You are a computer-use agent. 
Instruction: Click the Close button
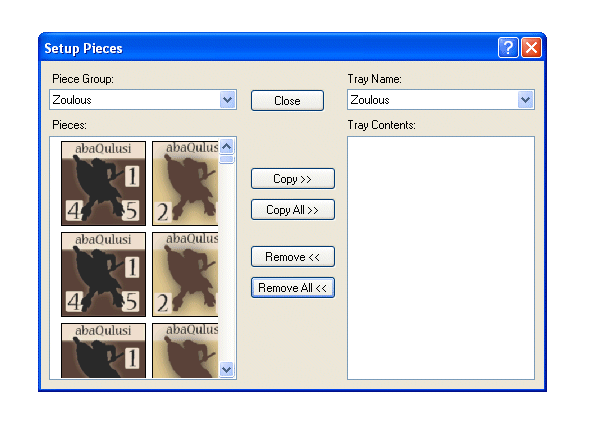click(287, 101)
